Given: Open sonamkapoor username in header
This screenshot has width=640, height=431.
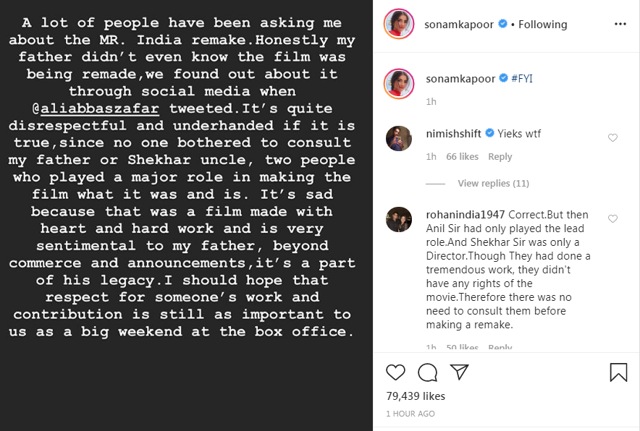Looking at the screenshot, I should click(x=459, y=24).
